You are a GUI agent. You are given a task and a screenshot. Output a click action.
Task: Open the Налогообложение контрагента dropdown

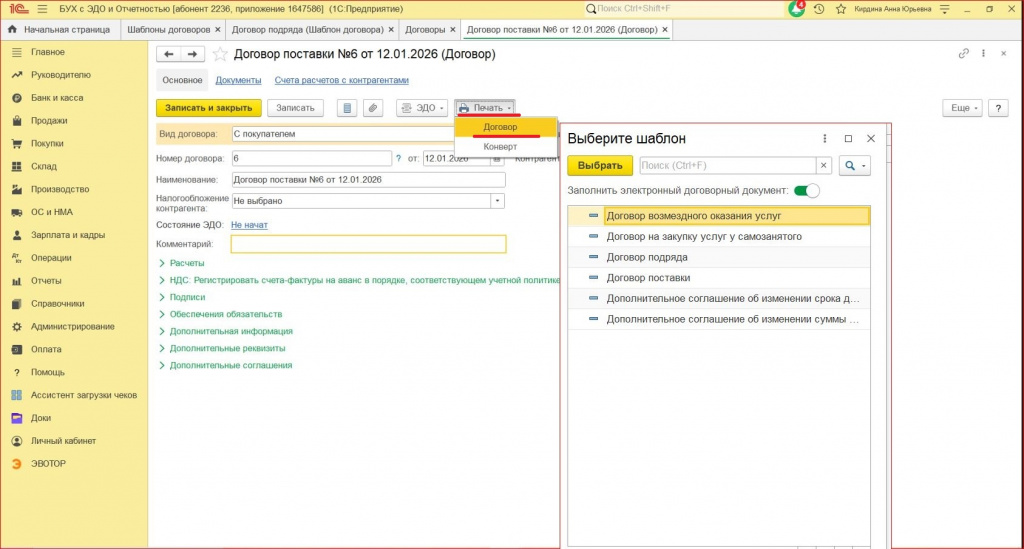(x=497, y=201)
